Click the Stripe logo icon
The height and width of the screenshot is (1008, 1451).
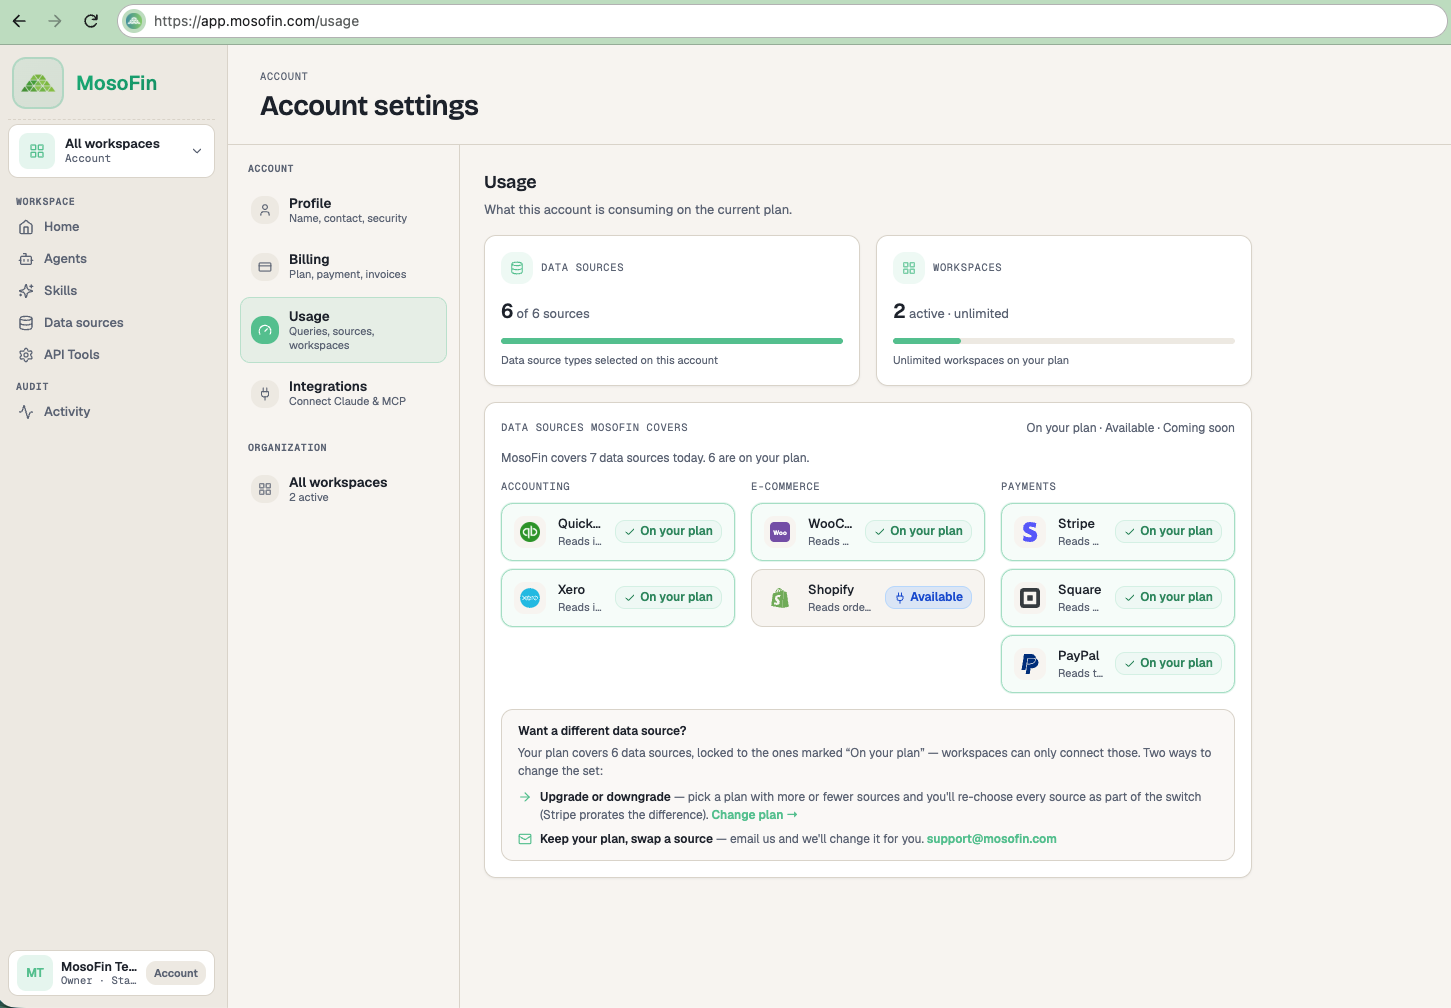(x=1030, y=532)
